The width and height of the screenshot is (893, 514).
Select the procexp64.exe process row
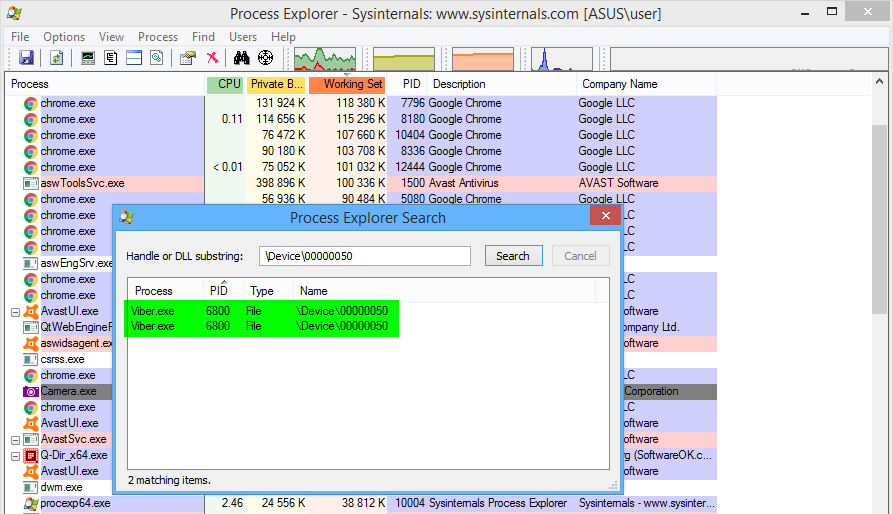(361, 503)
